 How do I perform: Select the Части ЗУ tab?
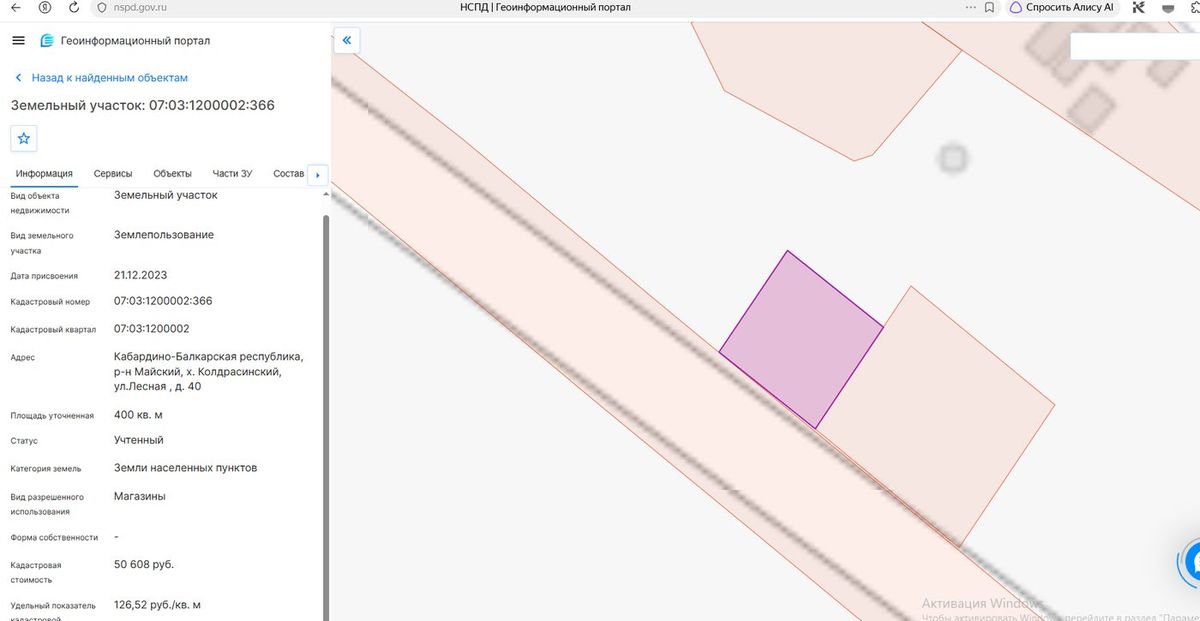(232, 174)
